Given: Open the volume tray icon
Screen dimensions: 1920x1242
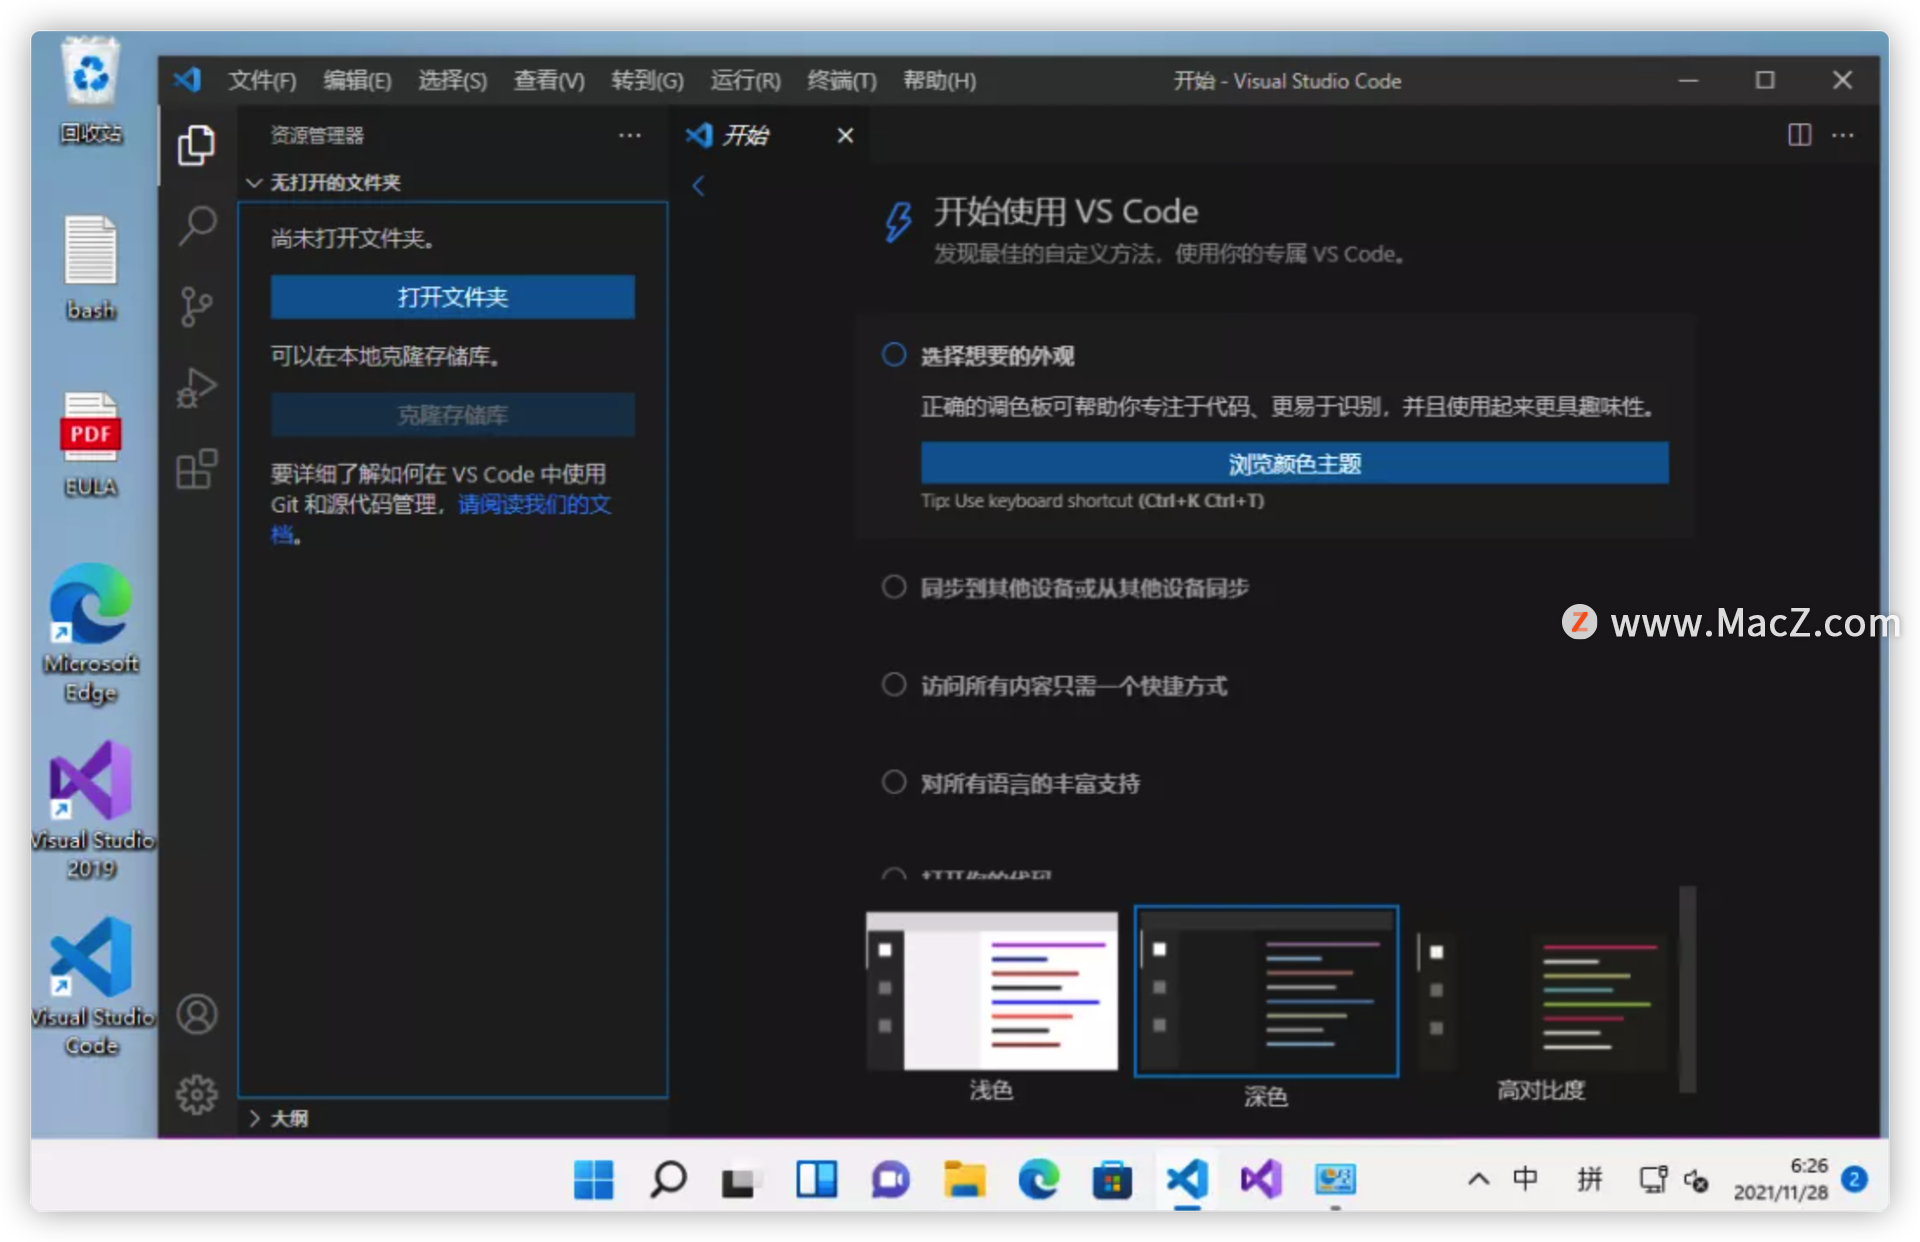Looking at the screenshot, I should (x=1696, y=1181).
